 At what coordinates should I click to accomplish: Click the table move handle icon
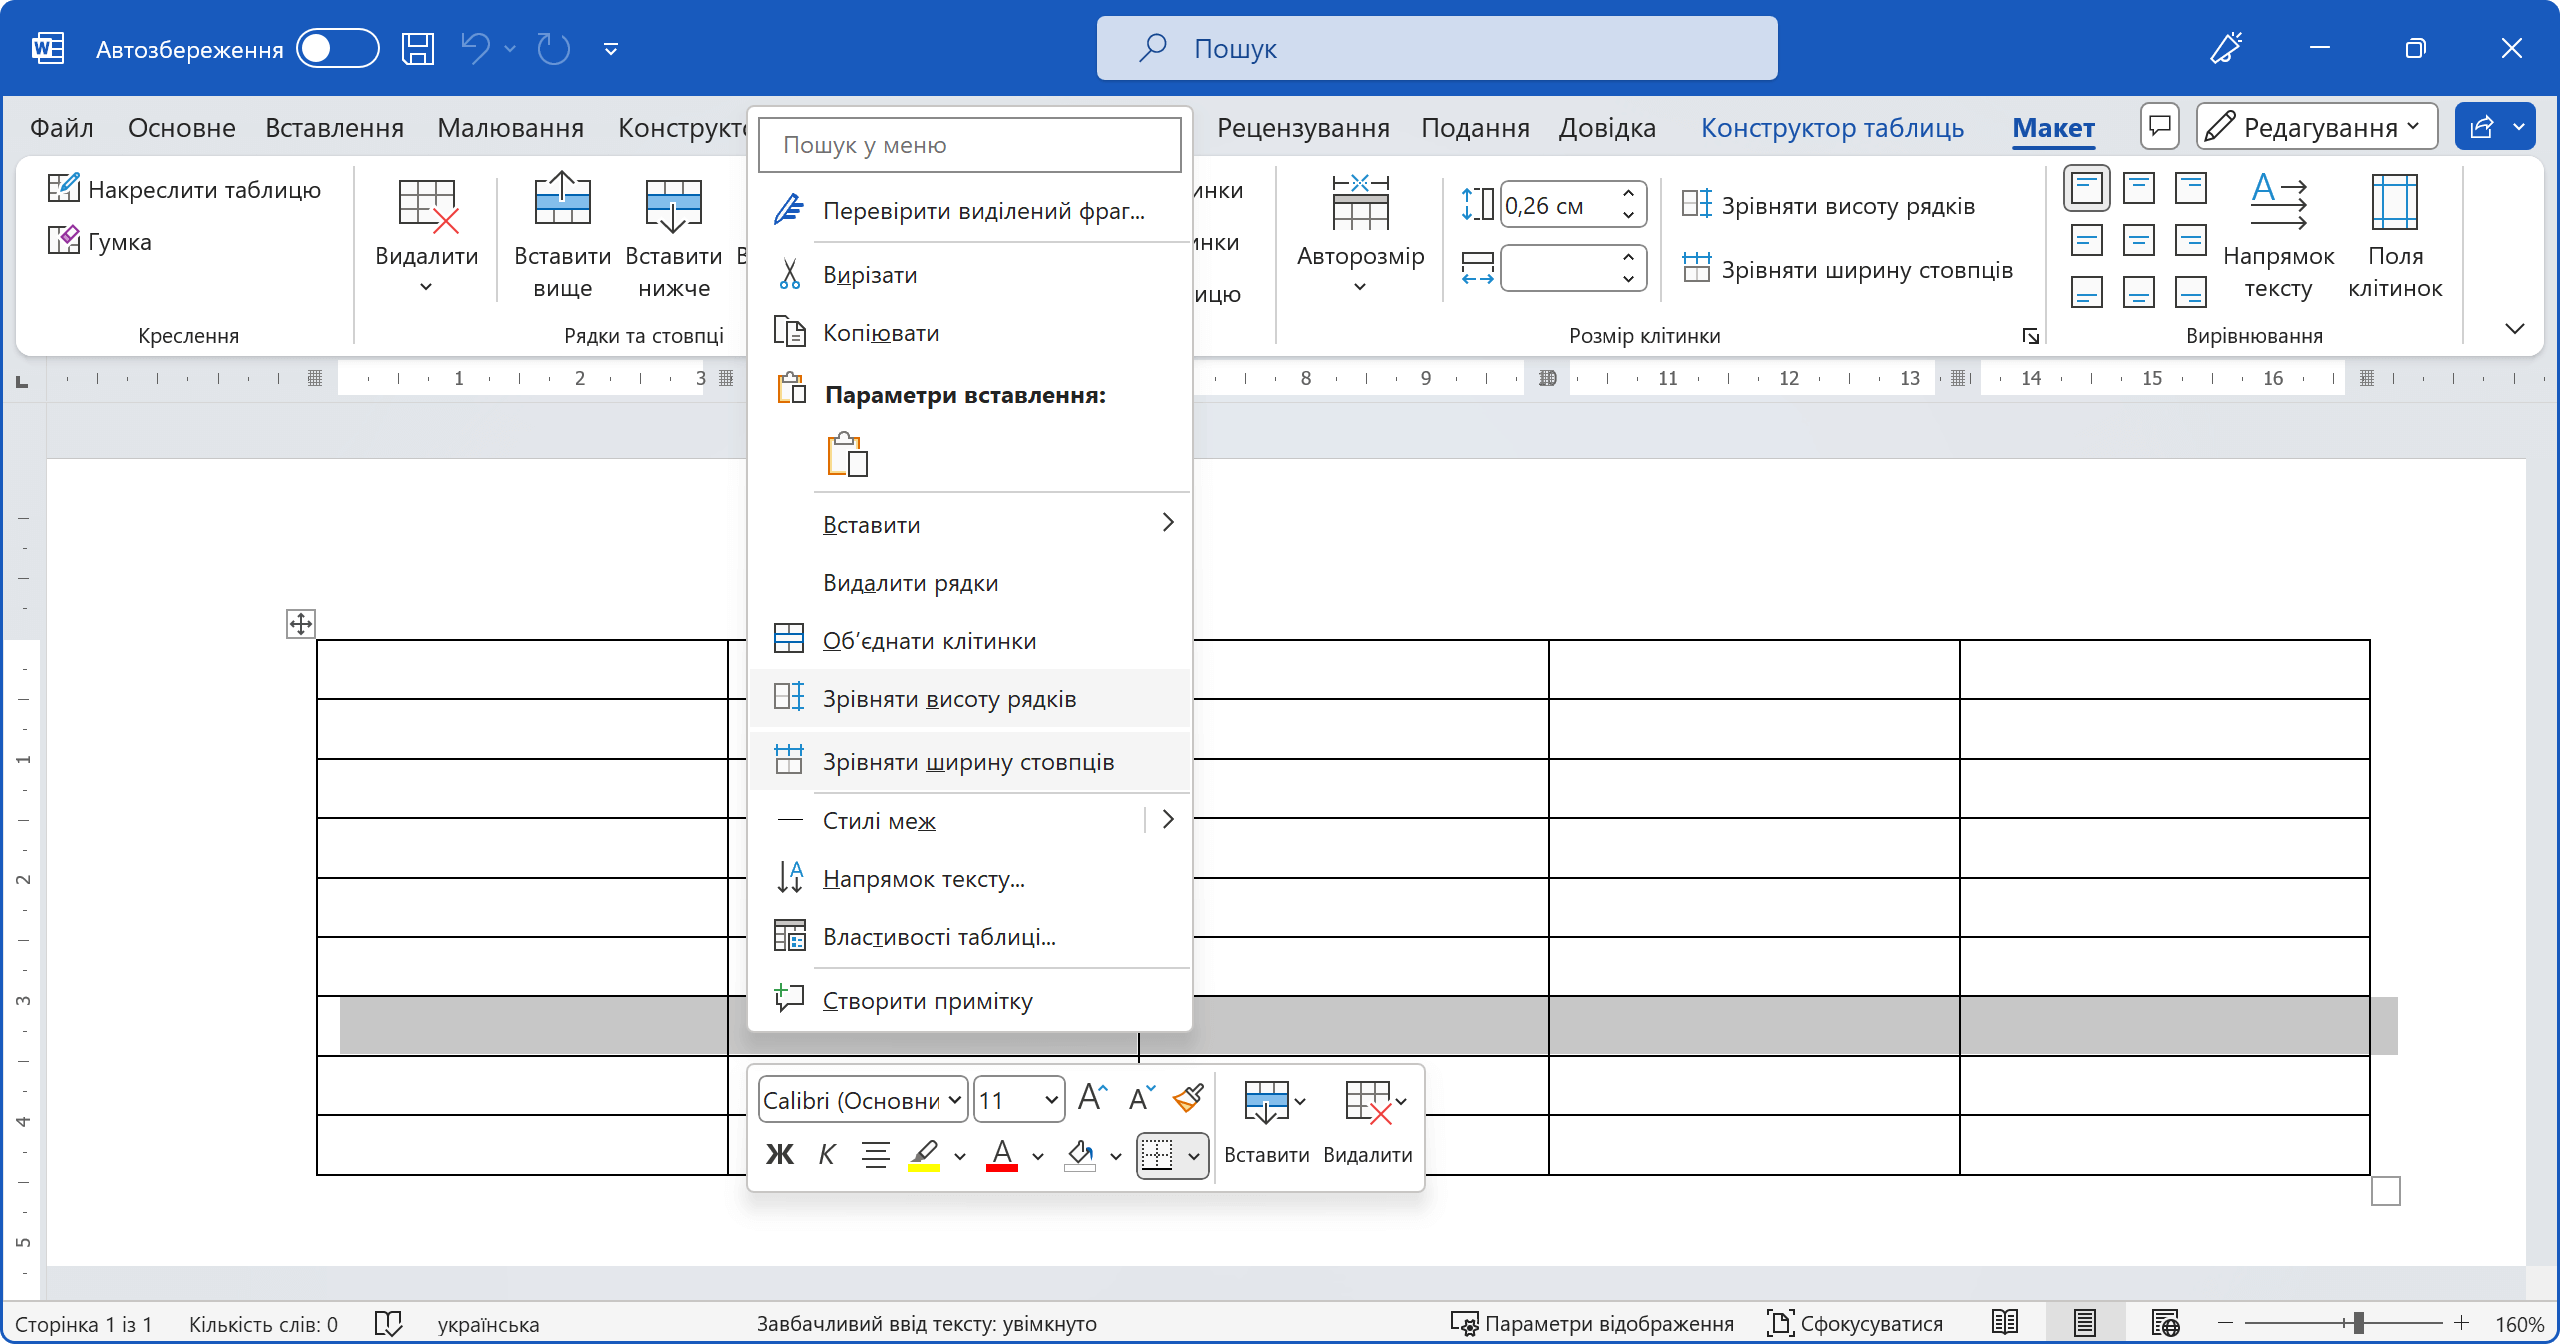[300, 624]
